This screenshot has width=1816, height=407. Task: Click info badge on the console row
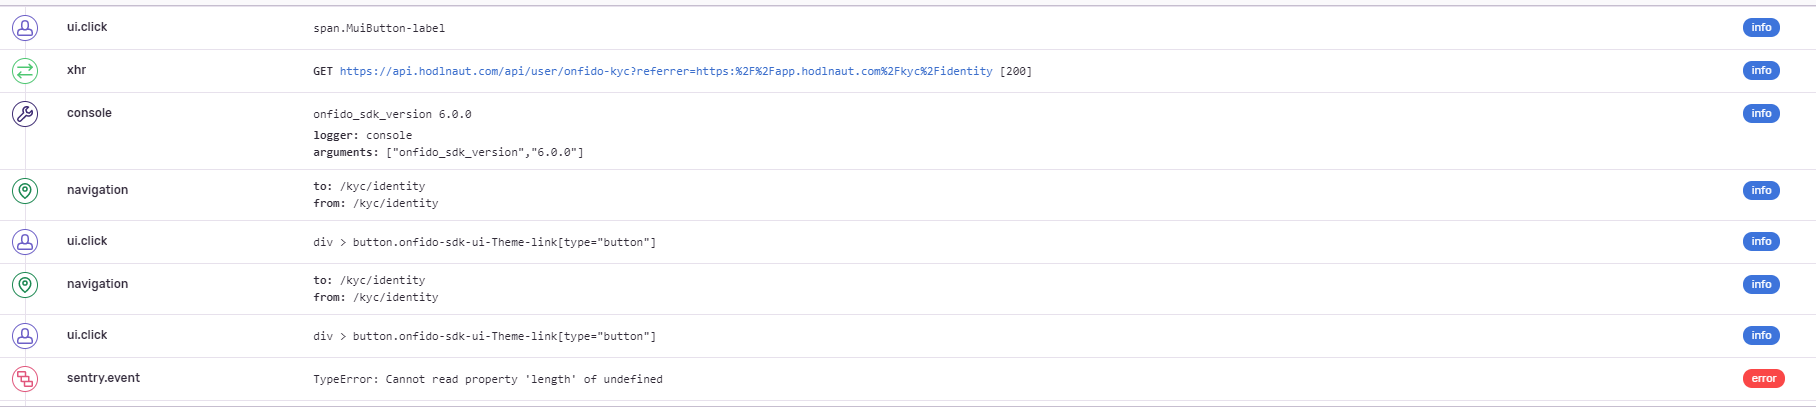pyautogui.click(x=1761, y=113)
